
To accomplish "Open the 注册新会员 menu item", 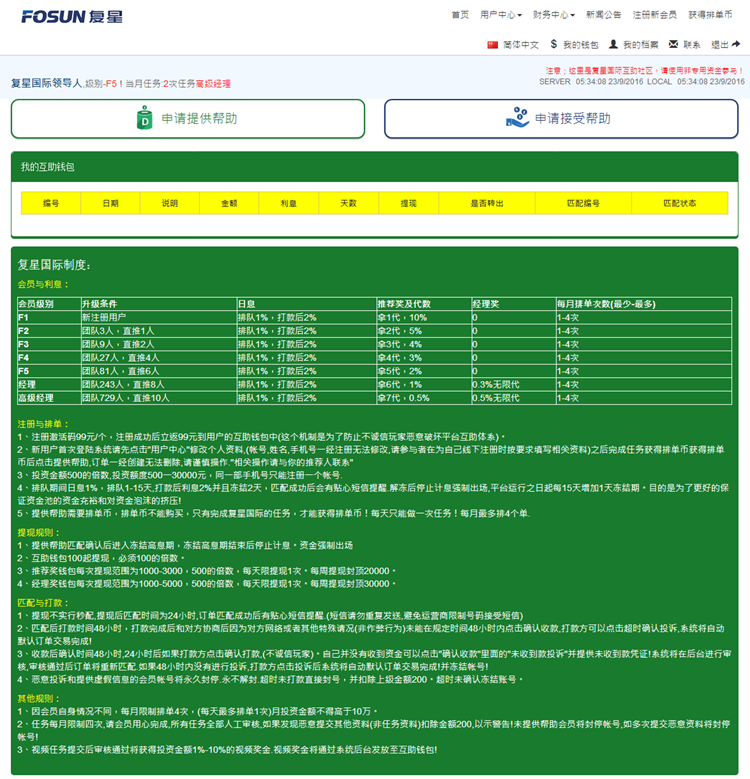I will pyautogui.click(x=655, y=15).
